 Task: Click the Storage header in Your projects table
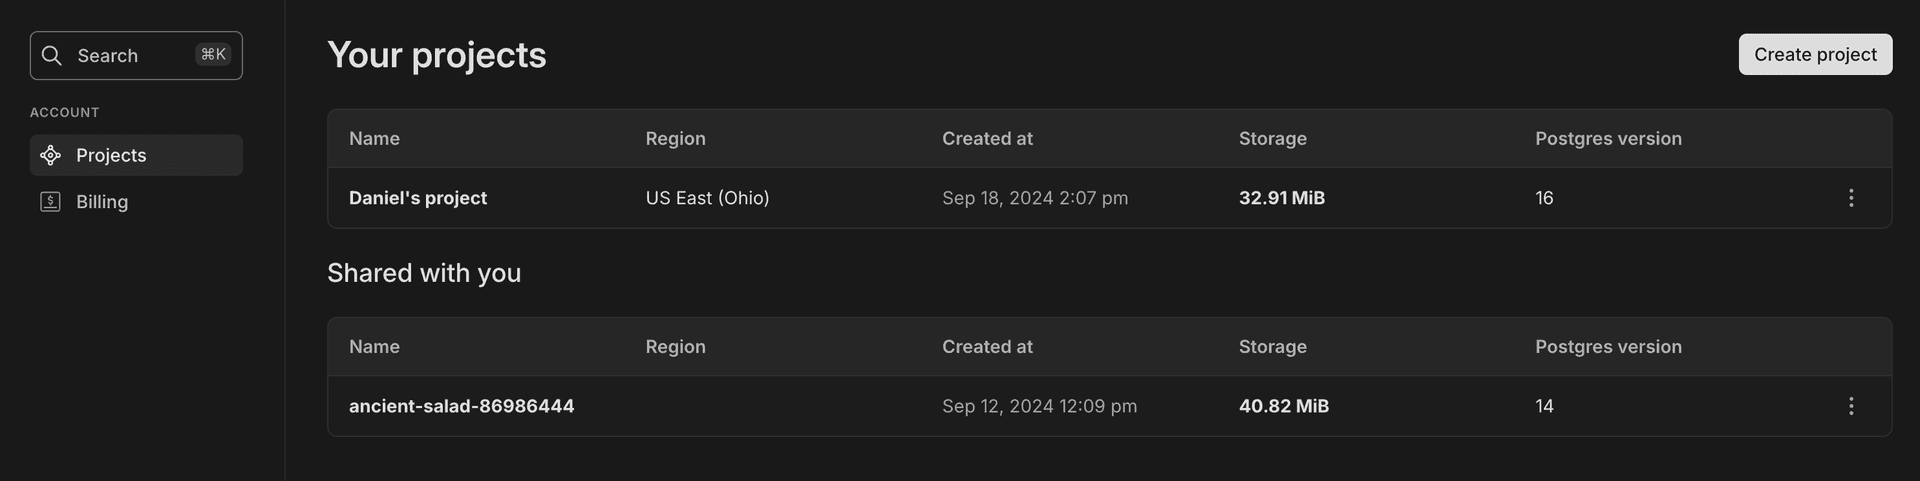click(x=1272, y=139)
